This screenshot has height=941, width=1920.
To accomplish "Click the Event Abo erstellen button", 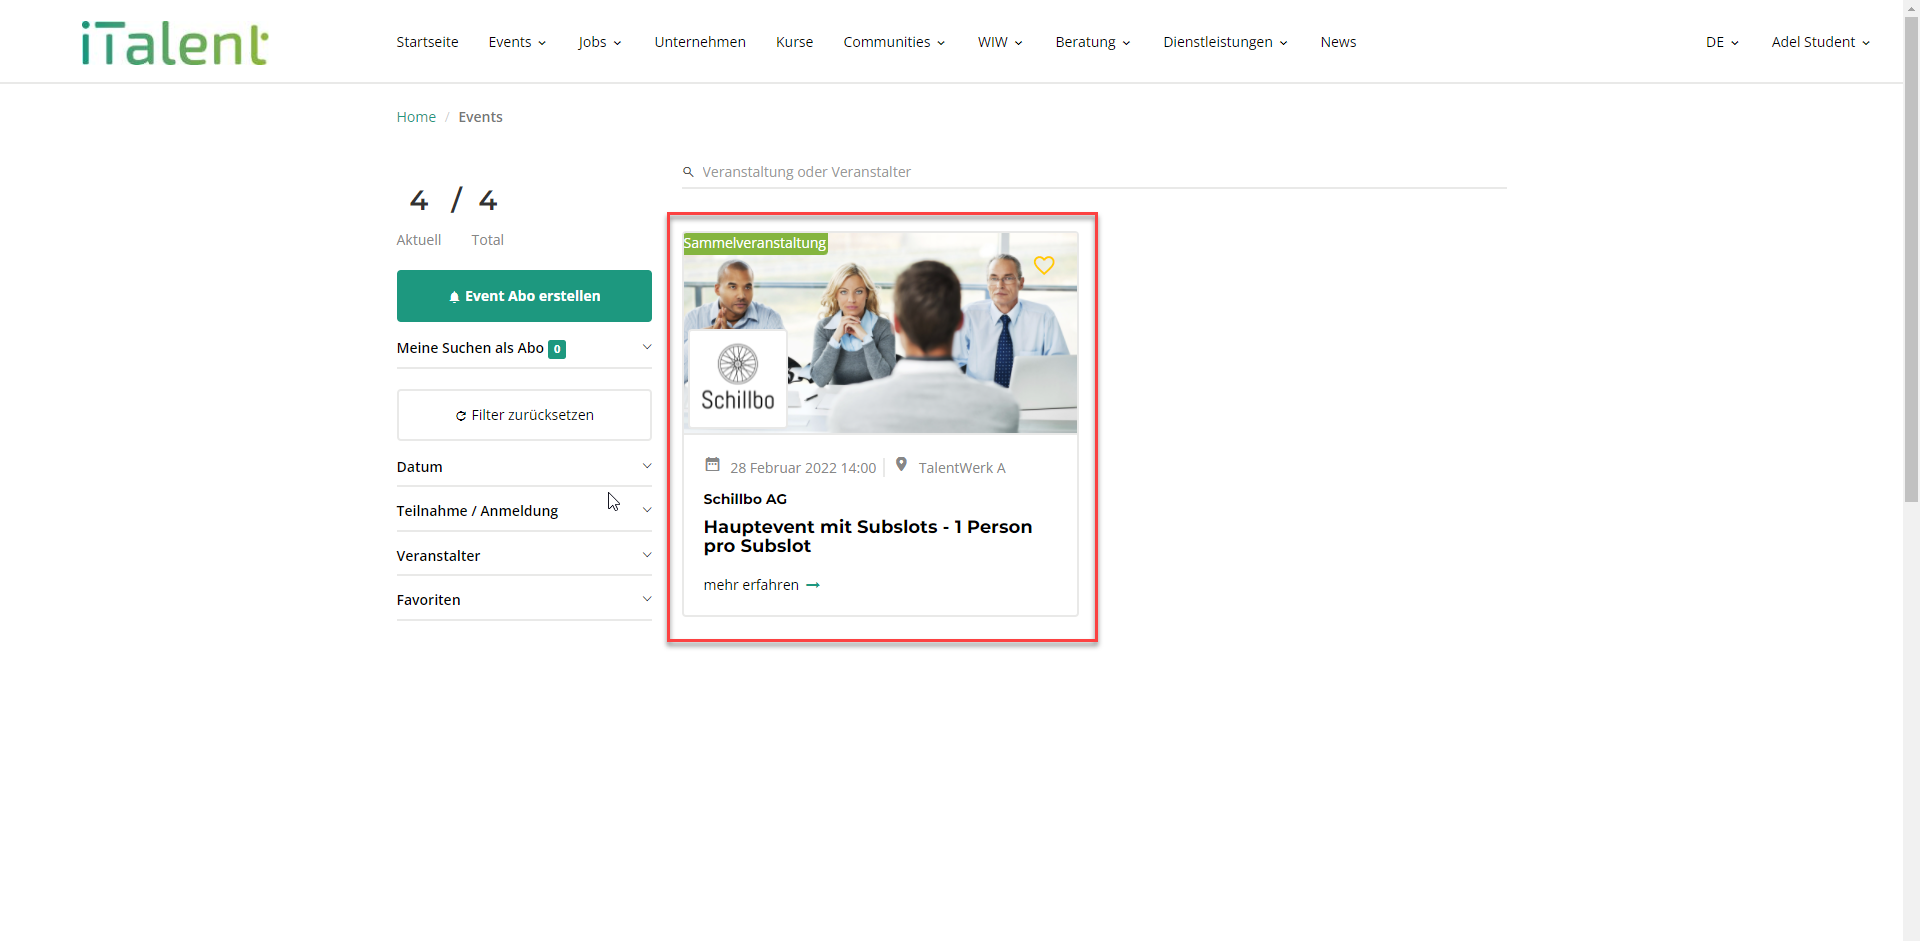I will (524, 296).
